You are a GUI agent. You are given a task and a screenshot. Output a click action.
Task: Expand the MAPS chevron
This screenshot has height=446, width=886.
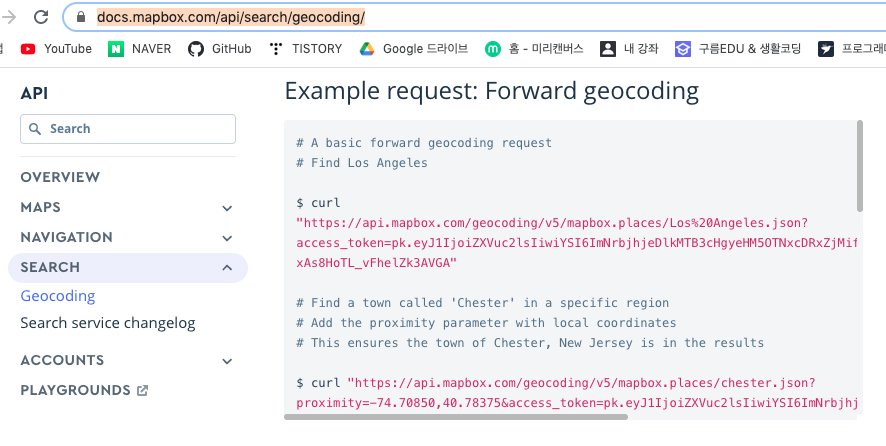[x=227, y=209]
